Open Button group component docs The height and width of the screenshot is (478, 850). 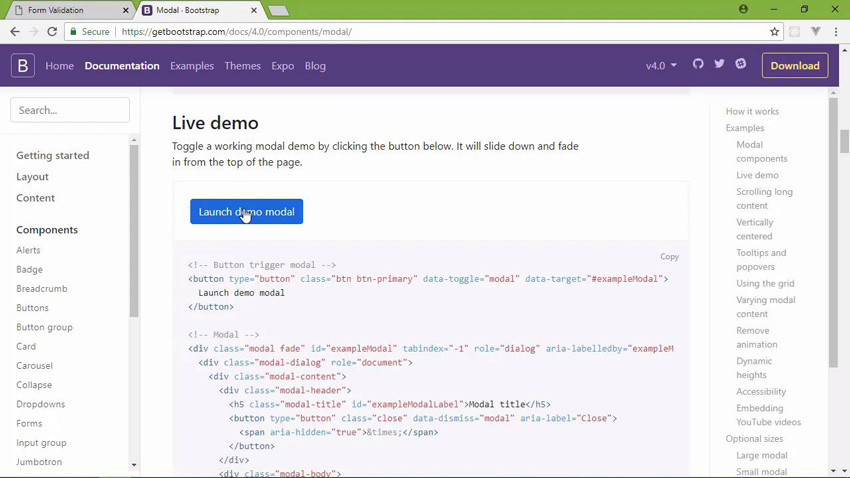pyautogui.click(x=44, y=327)
